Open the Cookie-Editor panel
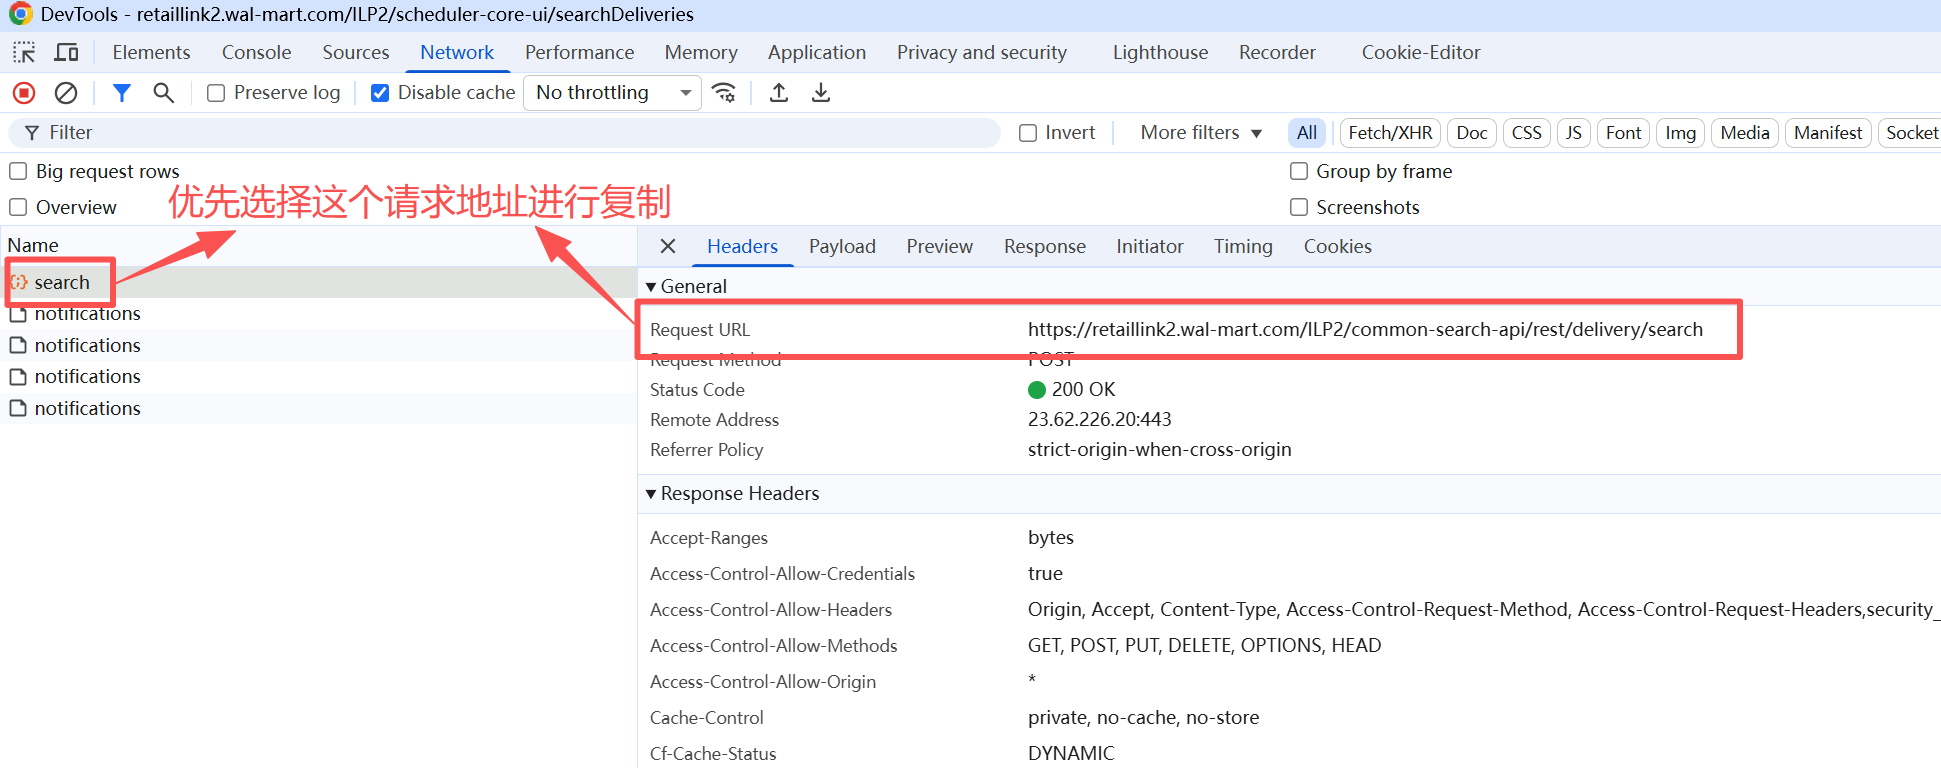This screenshot has height=768, width=1941. click(1421, 52)
